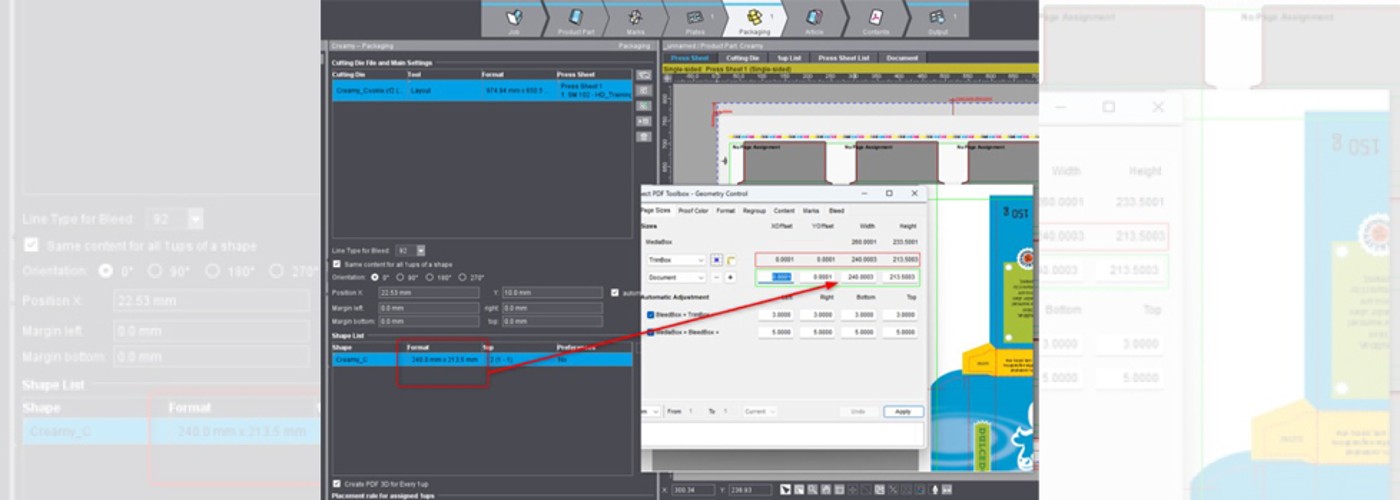This screenshot has width=1400, height=500.
Task: Click the minus button in Document row
Action: tap(716, 277)
